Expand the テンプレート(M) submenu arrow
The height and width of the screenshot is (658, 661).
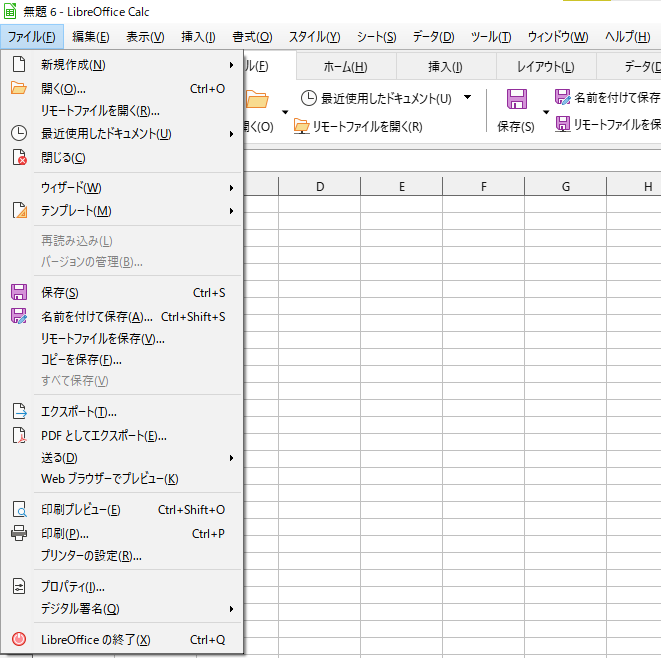point(231,211)
